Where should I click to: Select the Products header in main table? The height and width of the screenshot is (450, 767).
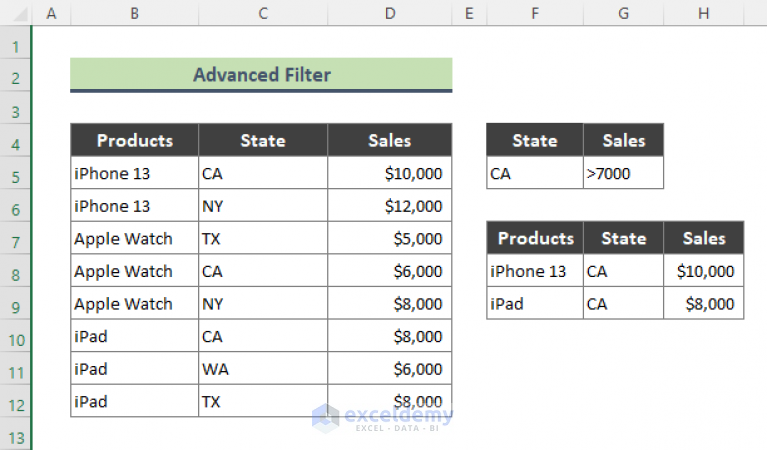click(x=134, y=141)
